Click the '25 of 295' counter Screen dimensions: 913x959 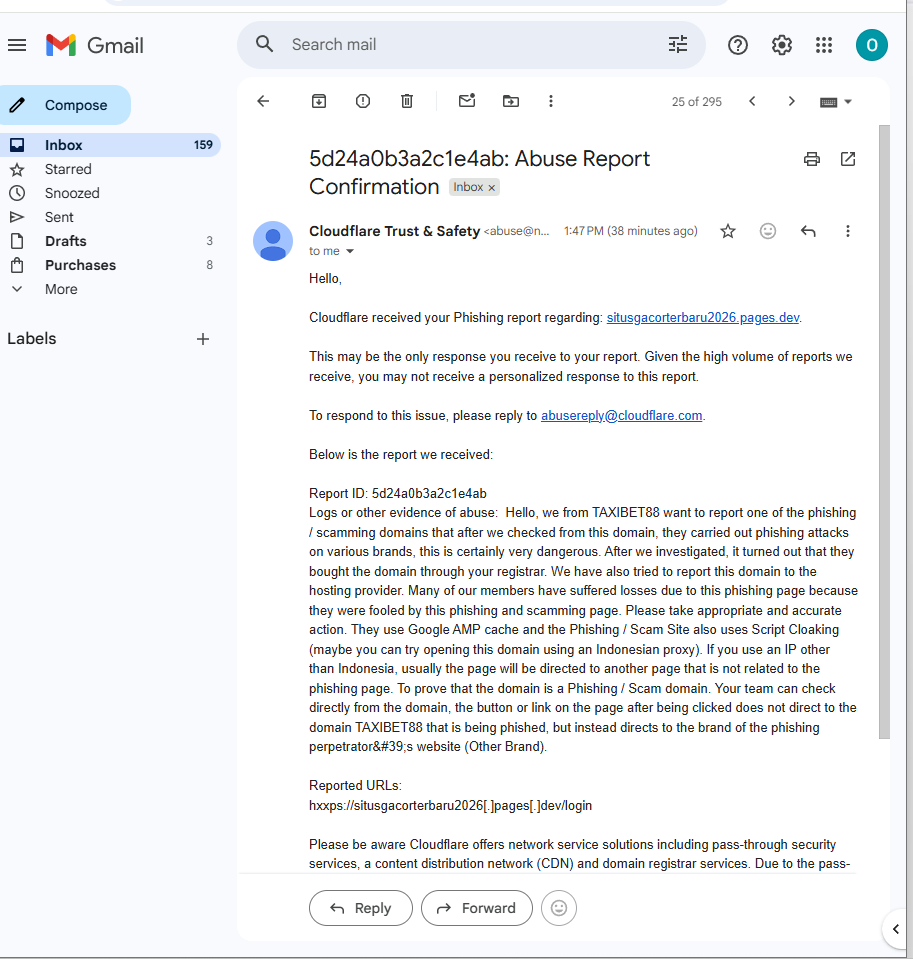tap(697, 102)
